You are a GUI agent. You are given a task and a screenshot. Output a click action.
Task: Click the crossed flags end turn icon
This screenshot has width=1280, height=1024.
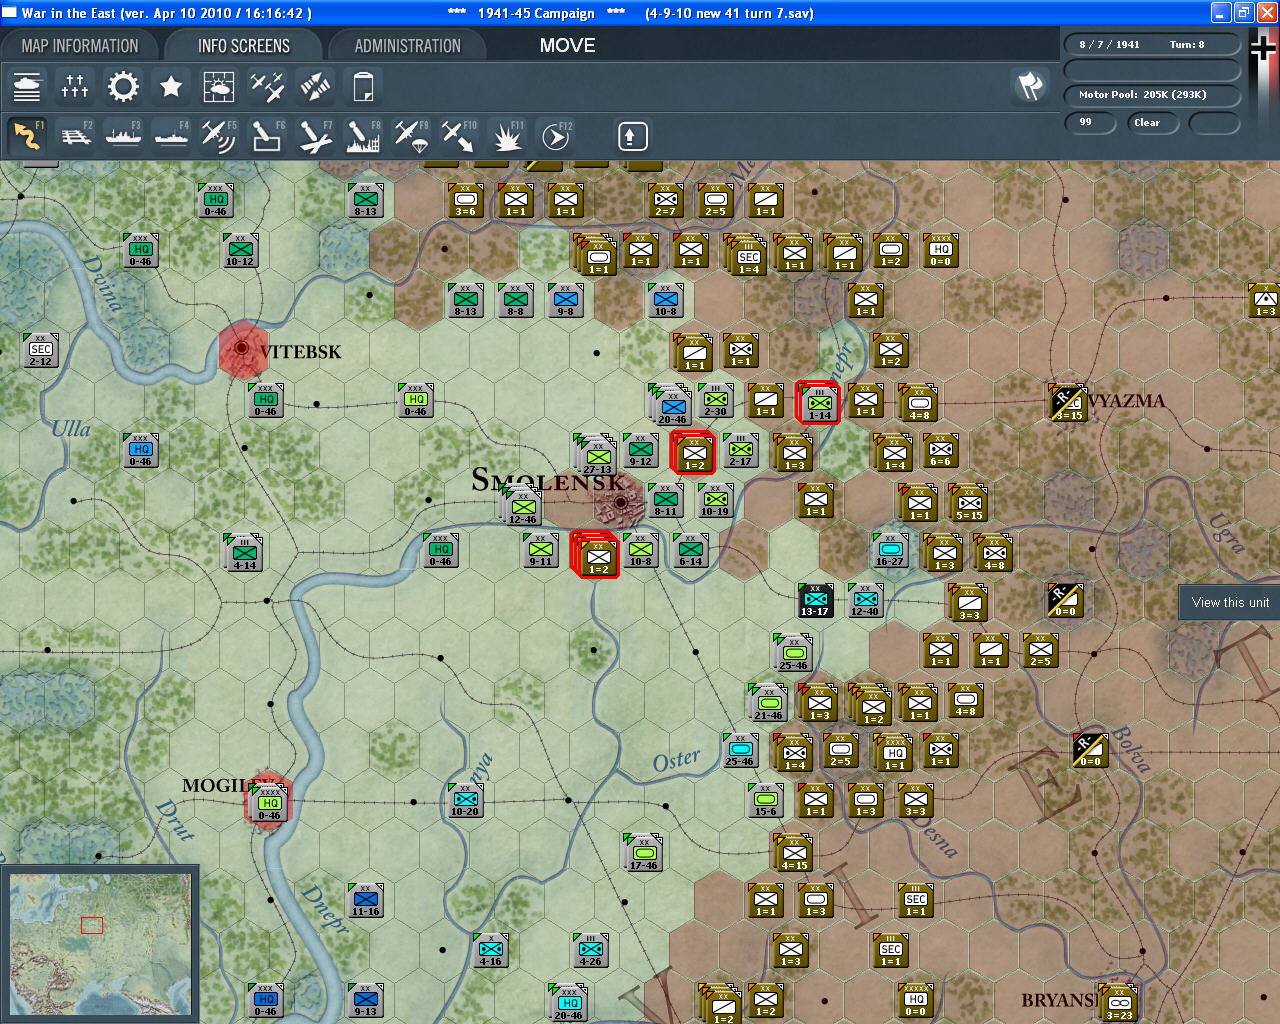point(1030,87)
